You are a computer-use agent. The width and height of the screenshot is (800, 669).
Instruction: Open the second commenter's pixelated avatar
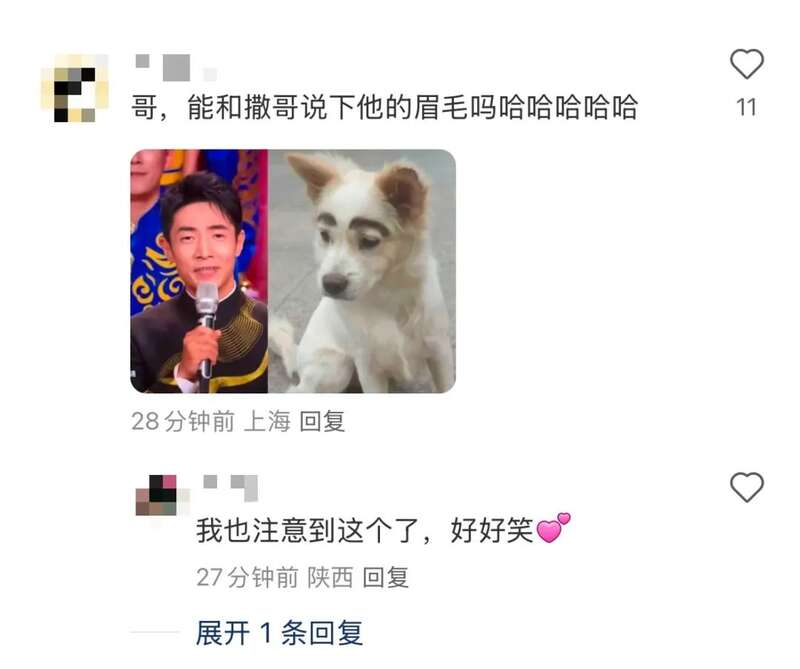(x=162, y=495)
